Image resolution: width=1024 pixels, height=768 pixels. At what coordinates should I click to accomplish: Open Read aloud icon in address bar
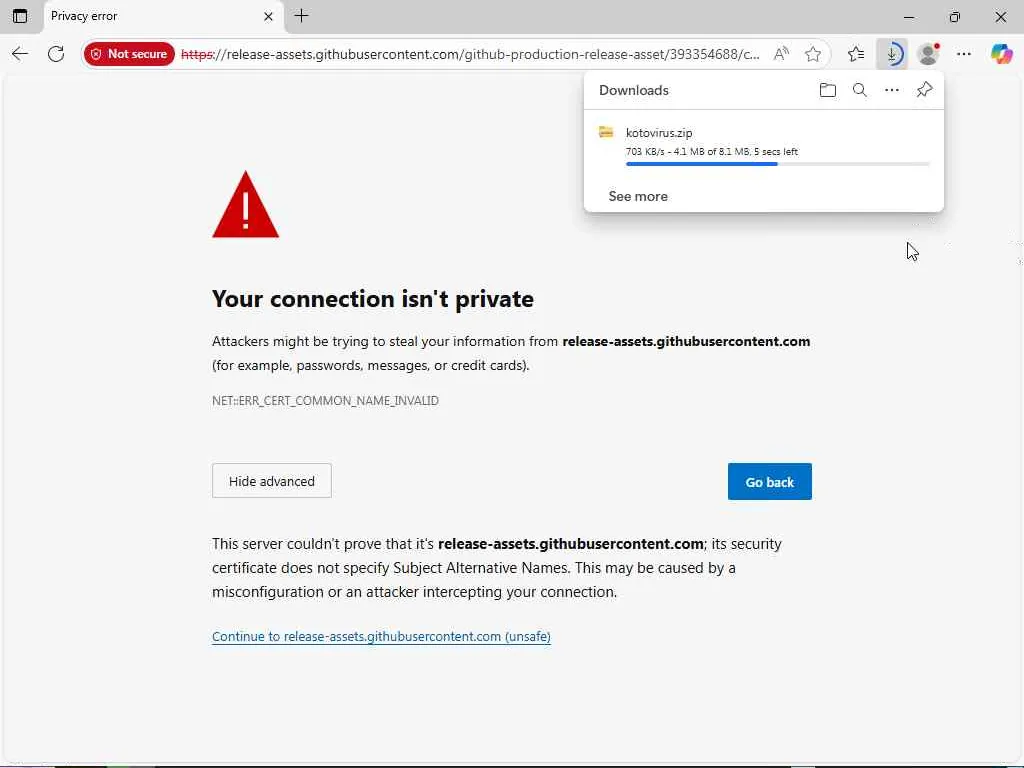[x=781, y=54]
